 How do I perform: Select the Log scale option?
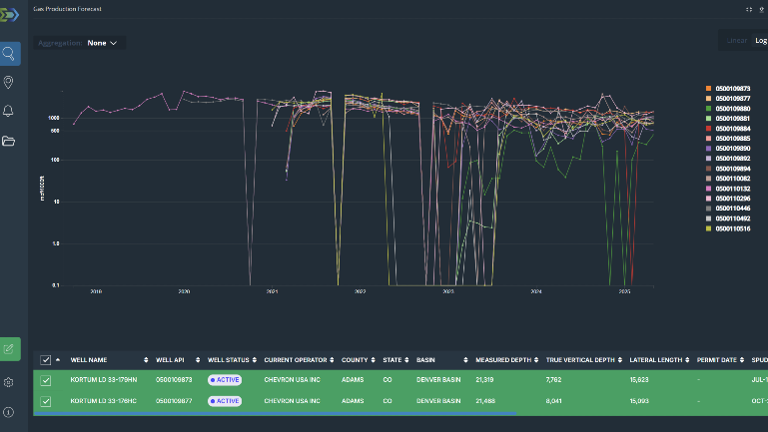761,41
